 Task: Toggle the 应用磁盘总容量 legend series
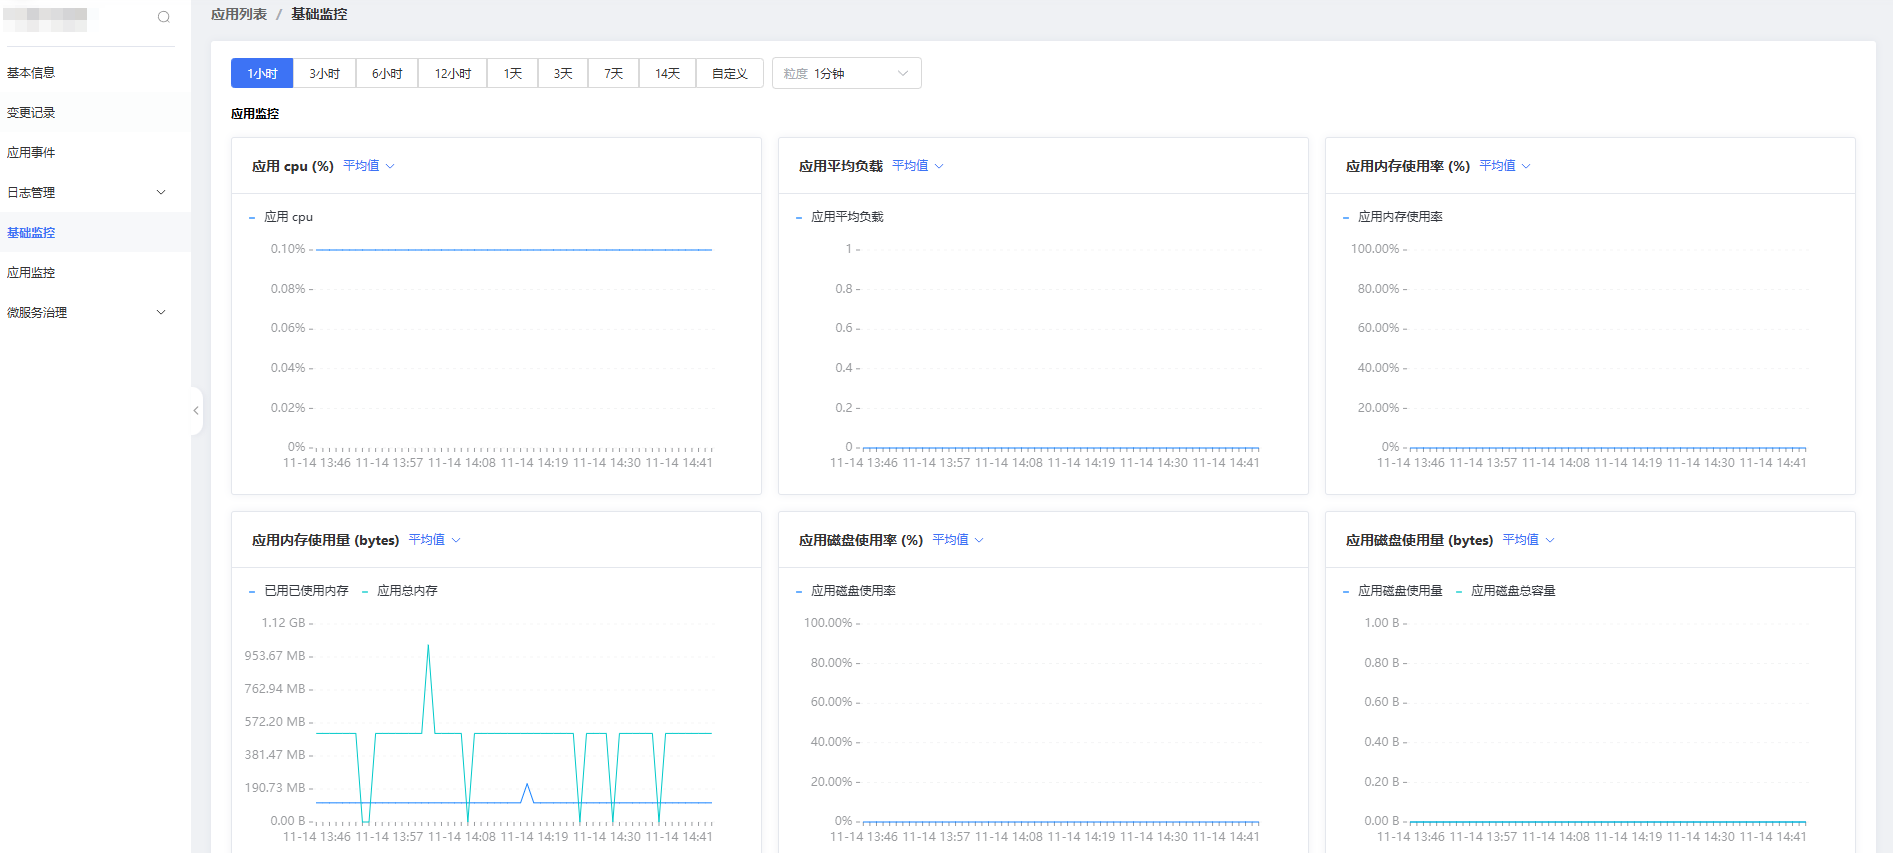(1512, 591)
